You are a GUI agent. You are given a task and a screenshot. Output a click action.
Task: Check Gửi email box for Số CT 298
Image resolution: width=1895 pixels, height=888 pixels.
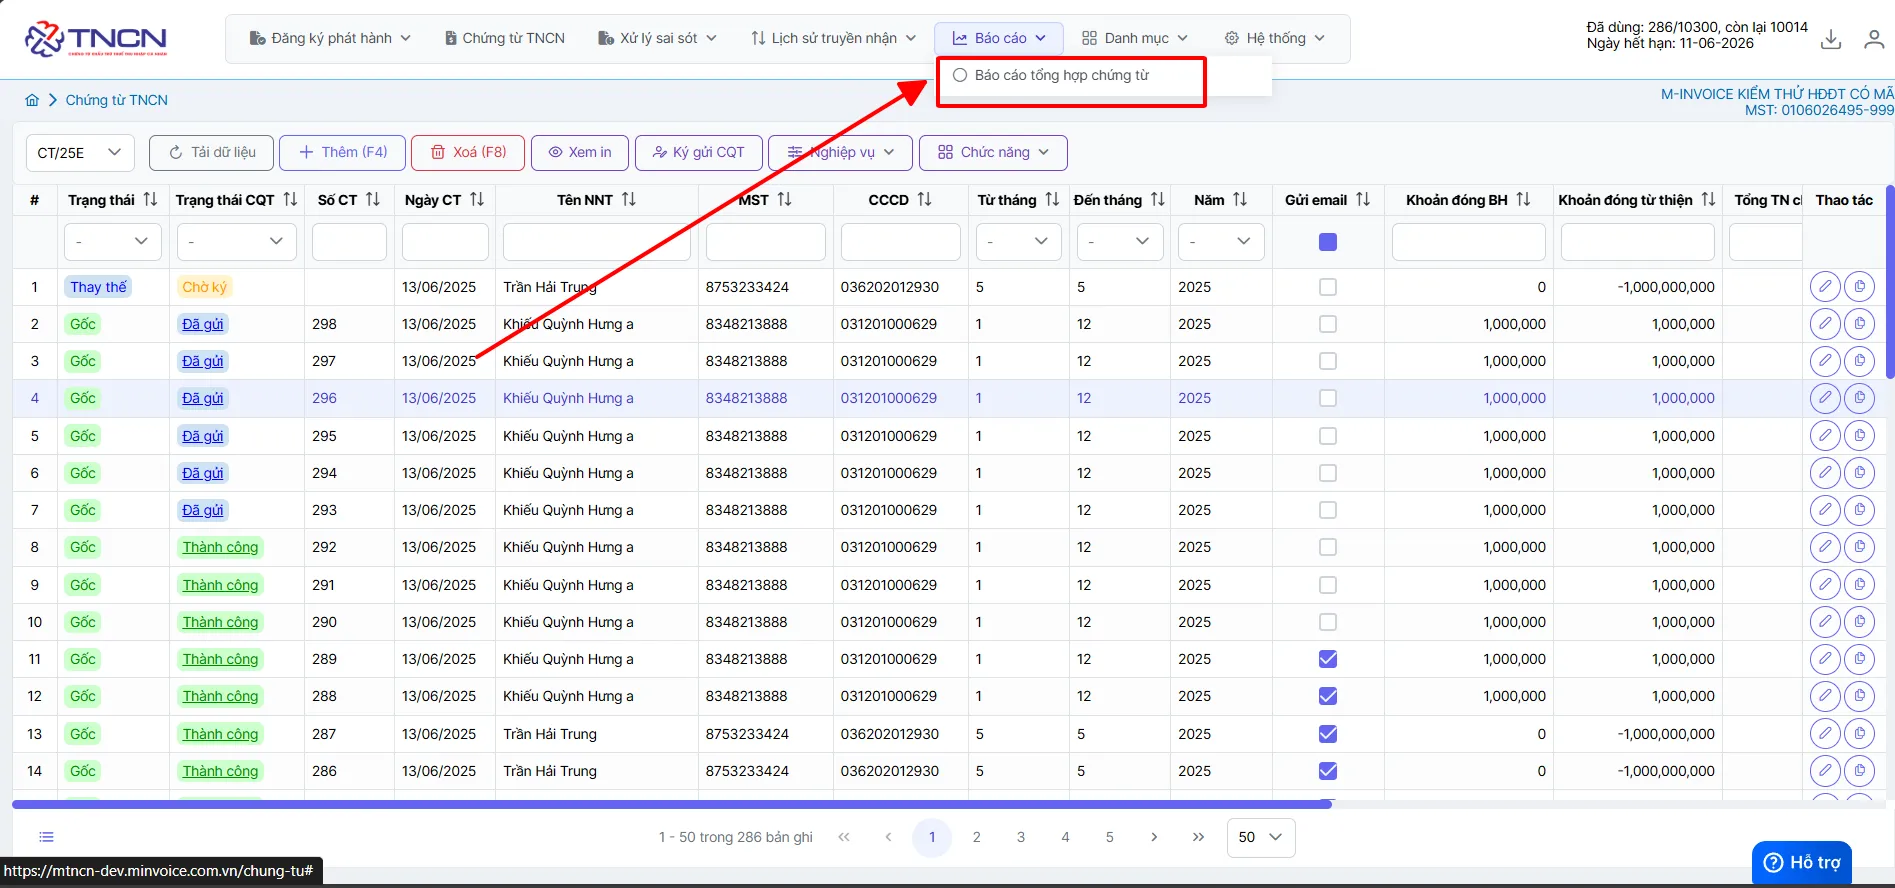point(1328,324)
